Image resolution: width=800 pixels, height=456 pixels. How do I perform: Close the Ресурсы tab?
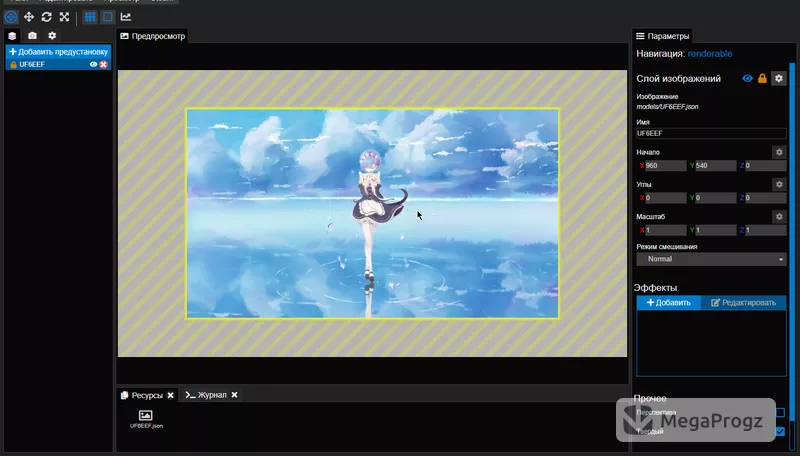tap(170, 395)
